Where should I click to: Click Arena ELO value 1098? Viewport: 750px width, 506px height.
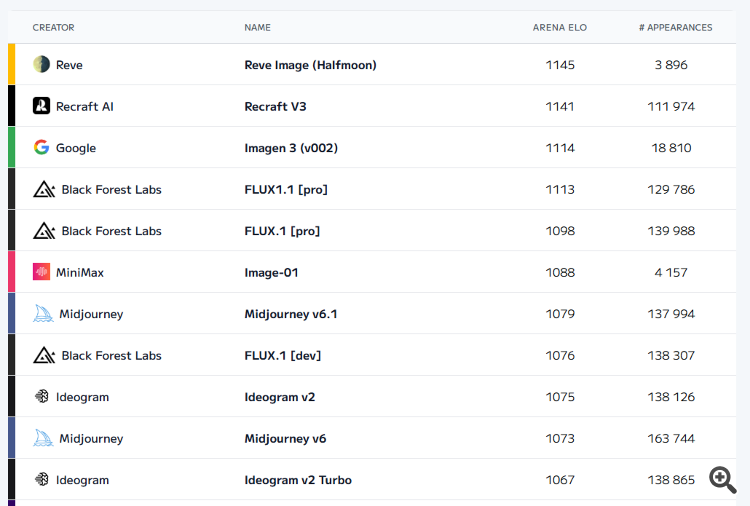pos(560,231)
